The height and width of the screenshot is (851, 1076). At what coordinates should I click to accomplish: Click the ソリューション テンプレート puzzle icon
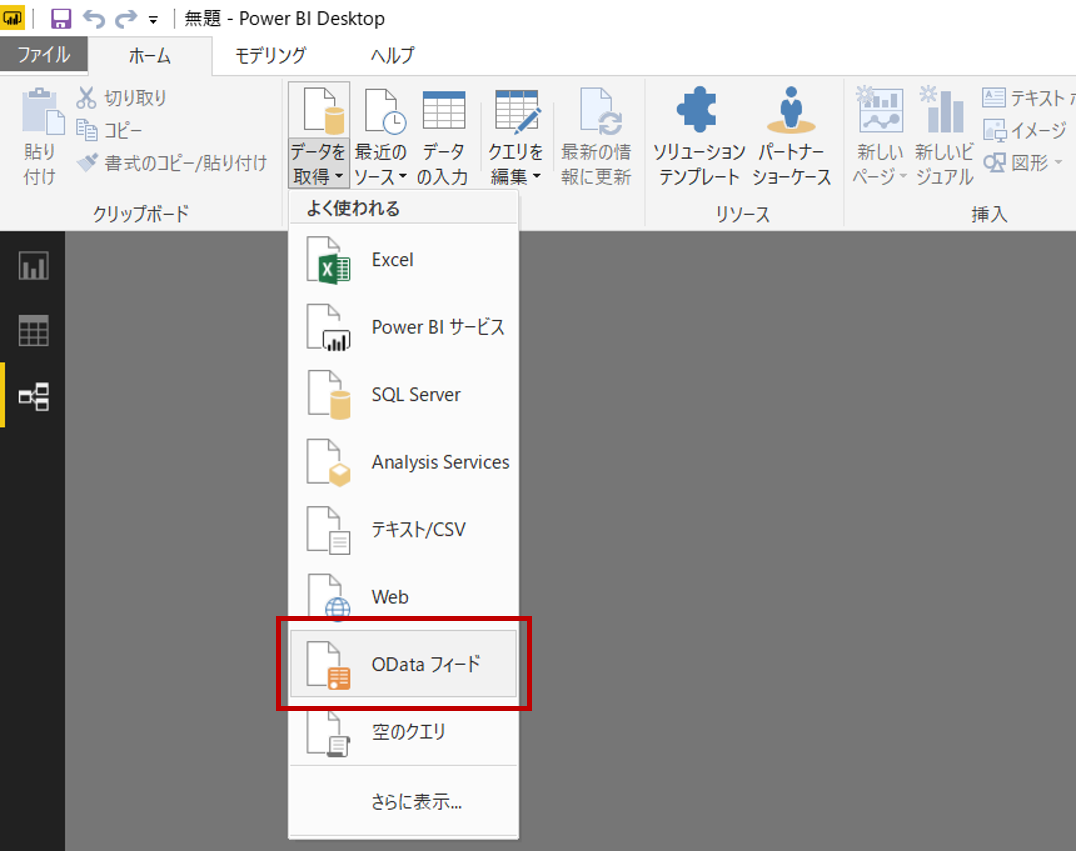tap(698, 110)
